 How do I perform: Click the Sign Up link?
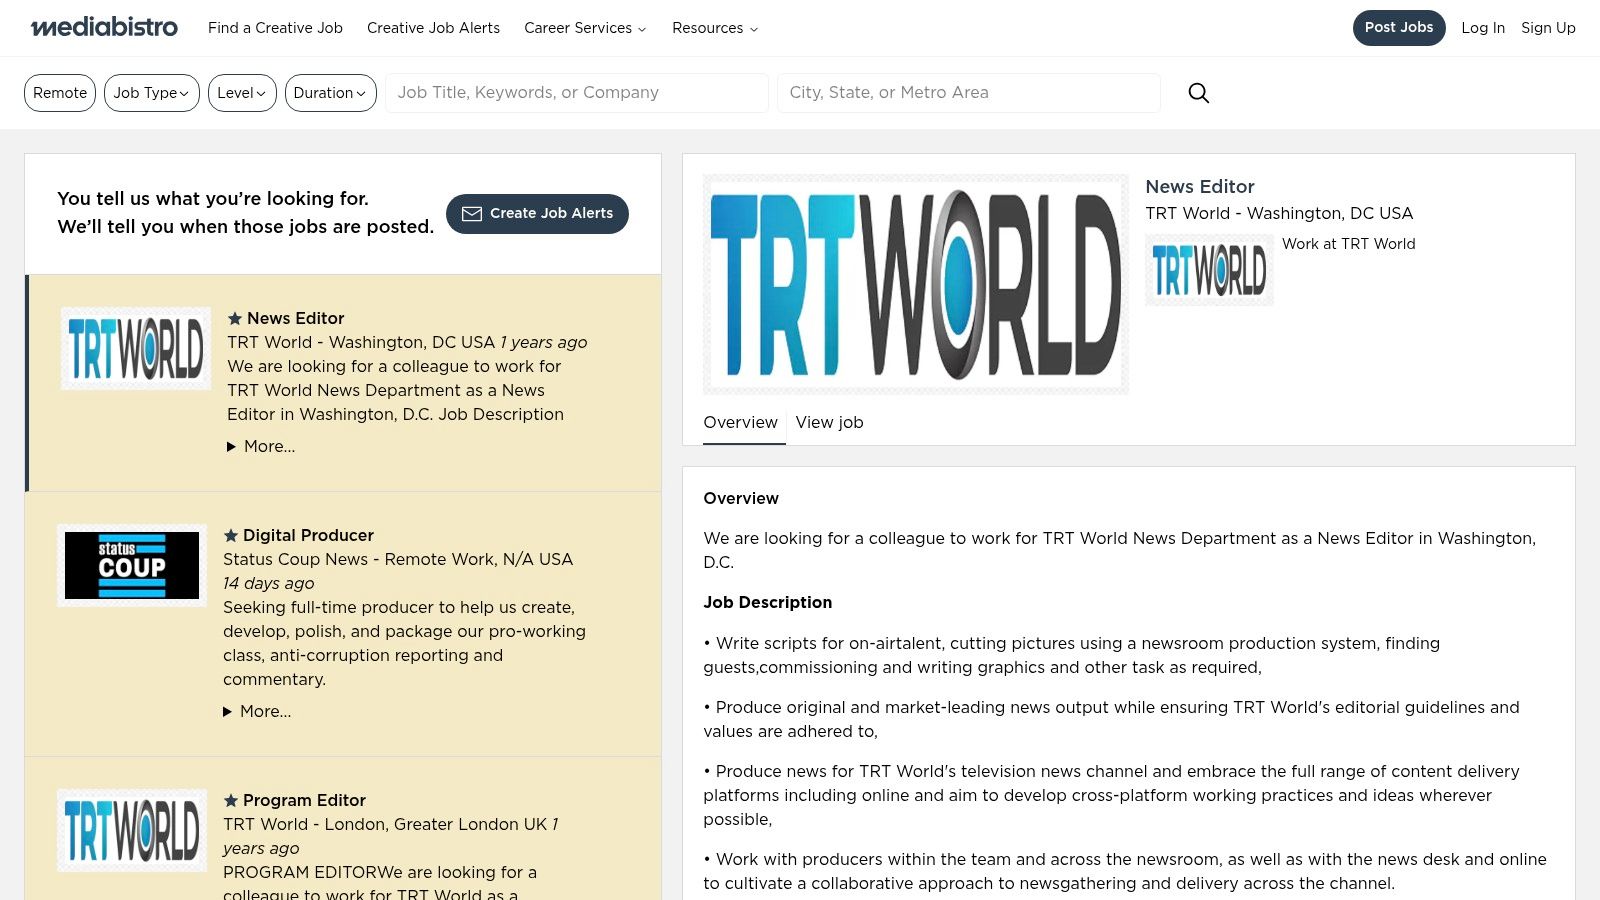tap(1548, 28)
